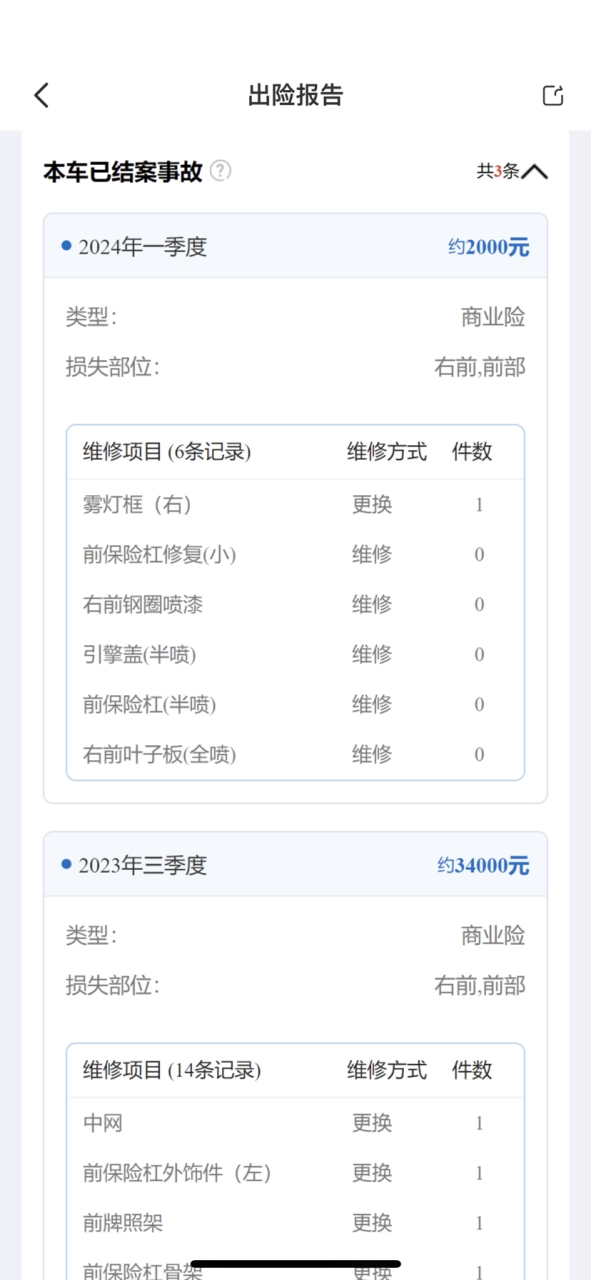Tap the 约2000元 amount
This screenshot has width=591, height=1280.
tap(488, 247)
